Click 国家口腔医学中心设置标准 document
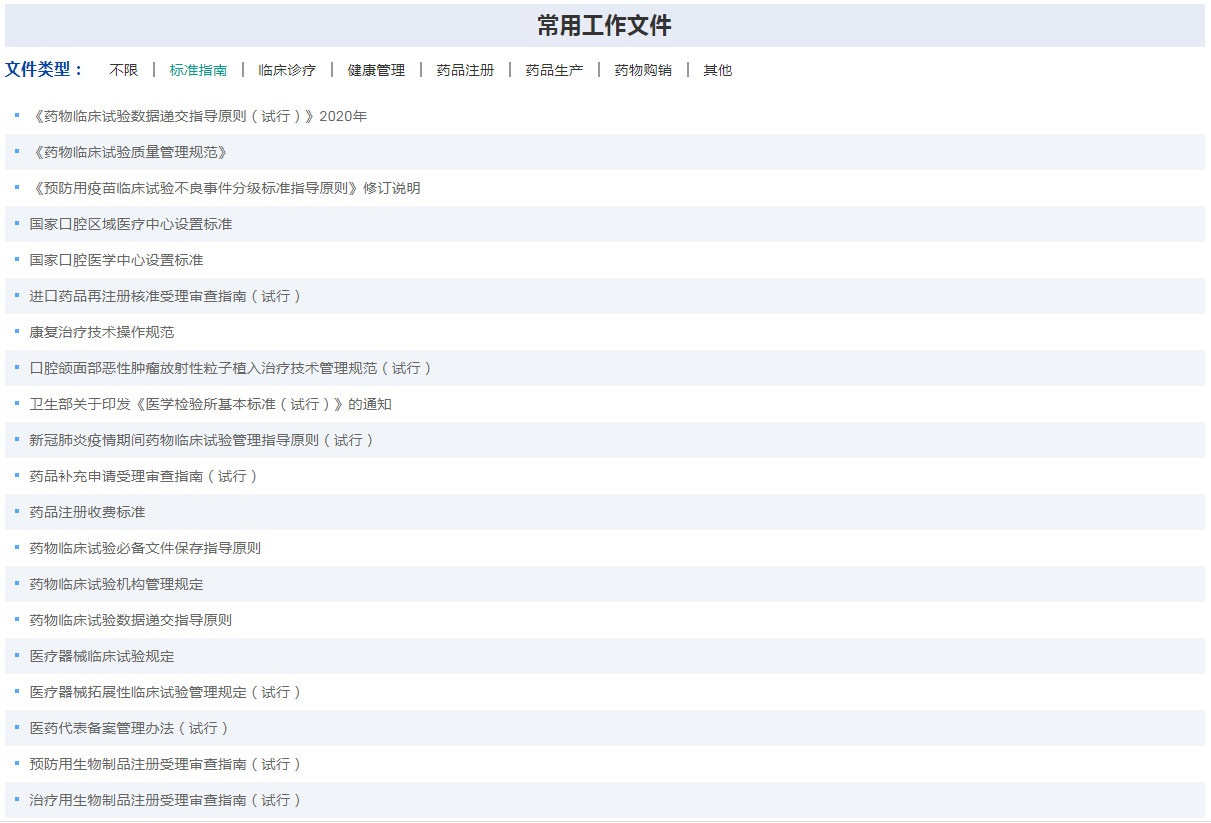Viewport: 1211px width, 823px height. 116,260
